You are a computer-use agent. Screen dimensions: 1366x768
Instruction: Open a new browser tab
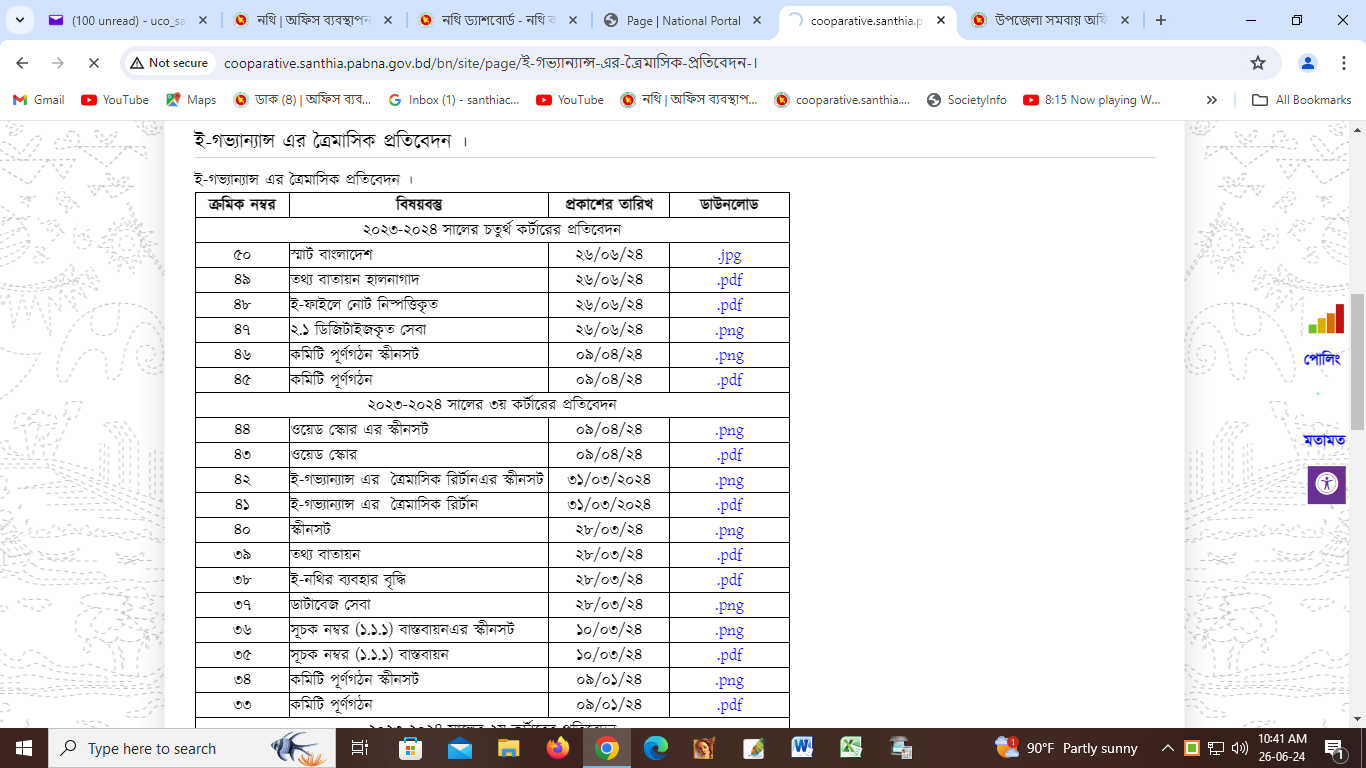[1160, 20]
